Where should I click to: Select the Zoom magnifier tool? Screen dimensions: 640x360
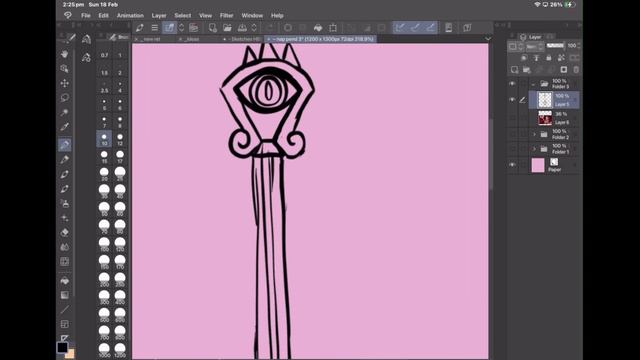(64, 69)
